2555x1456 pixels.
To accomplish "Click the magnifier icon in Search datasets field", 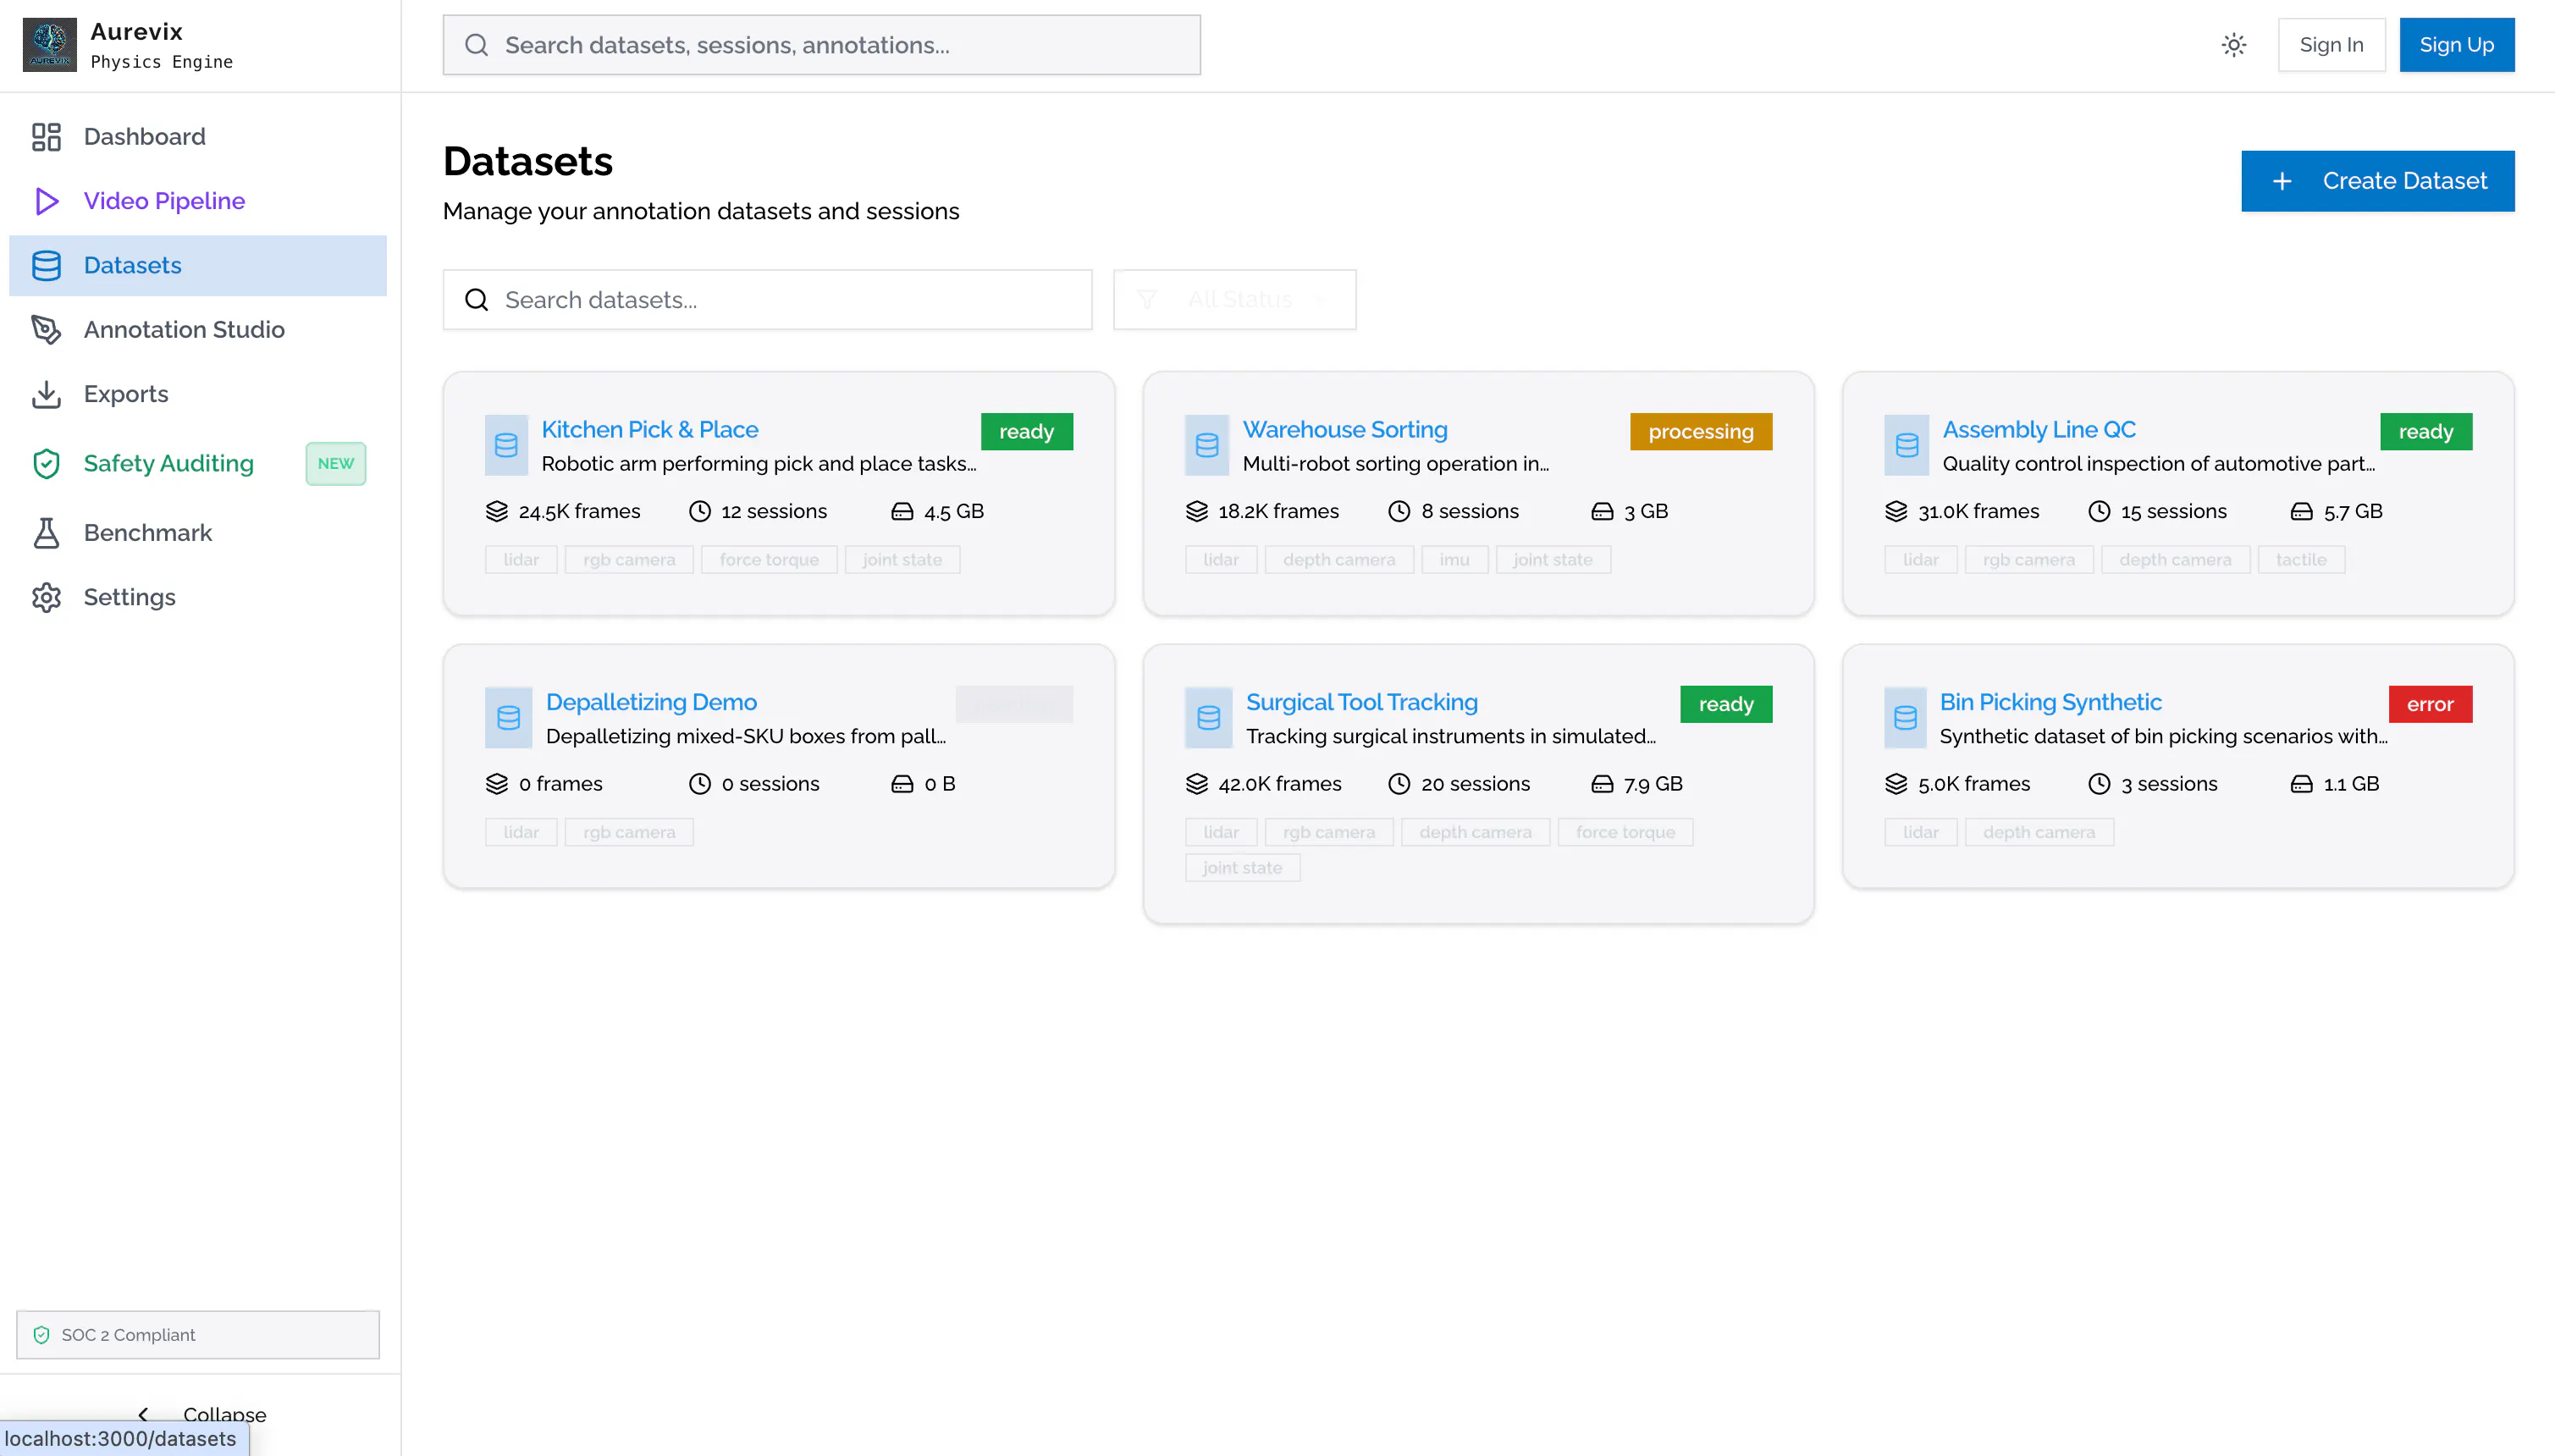I will click(x=477, y=300).
